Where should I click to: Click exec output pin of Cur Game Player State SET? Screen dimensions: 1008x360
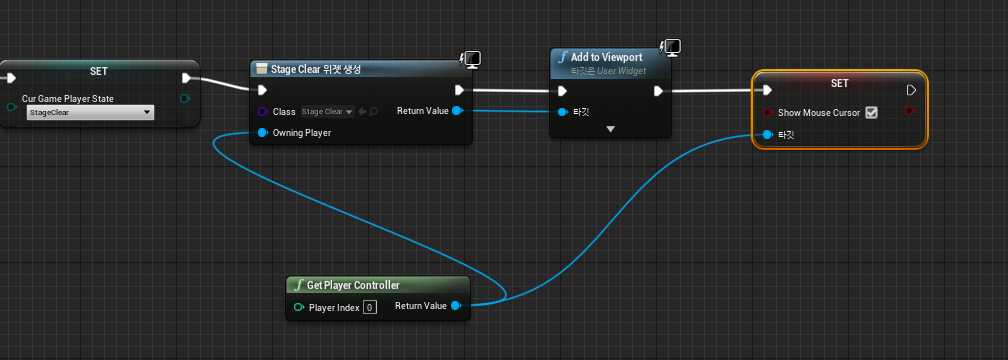tap(186, 78)
